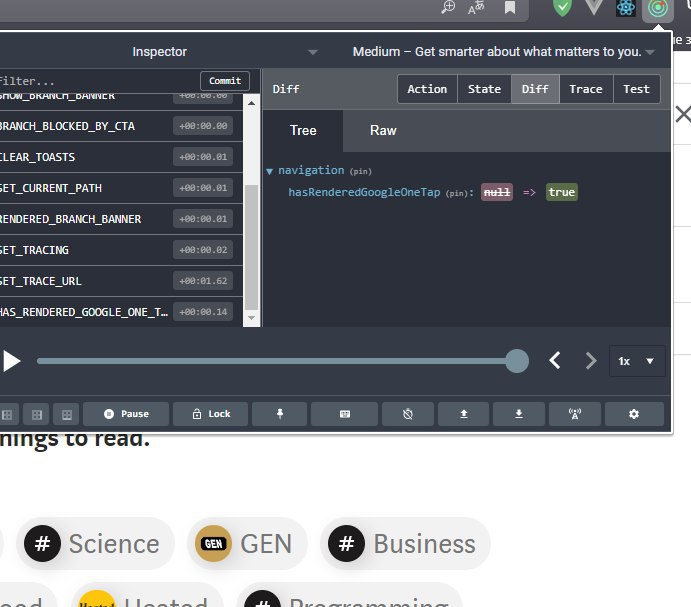Bookmark this page via the bookmark icon

tap(510, 7)
